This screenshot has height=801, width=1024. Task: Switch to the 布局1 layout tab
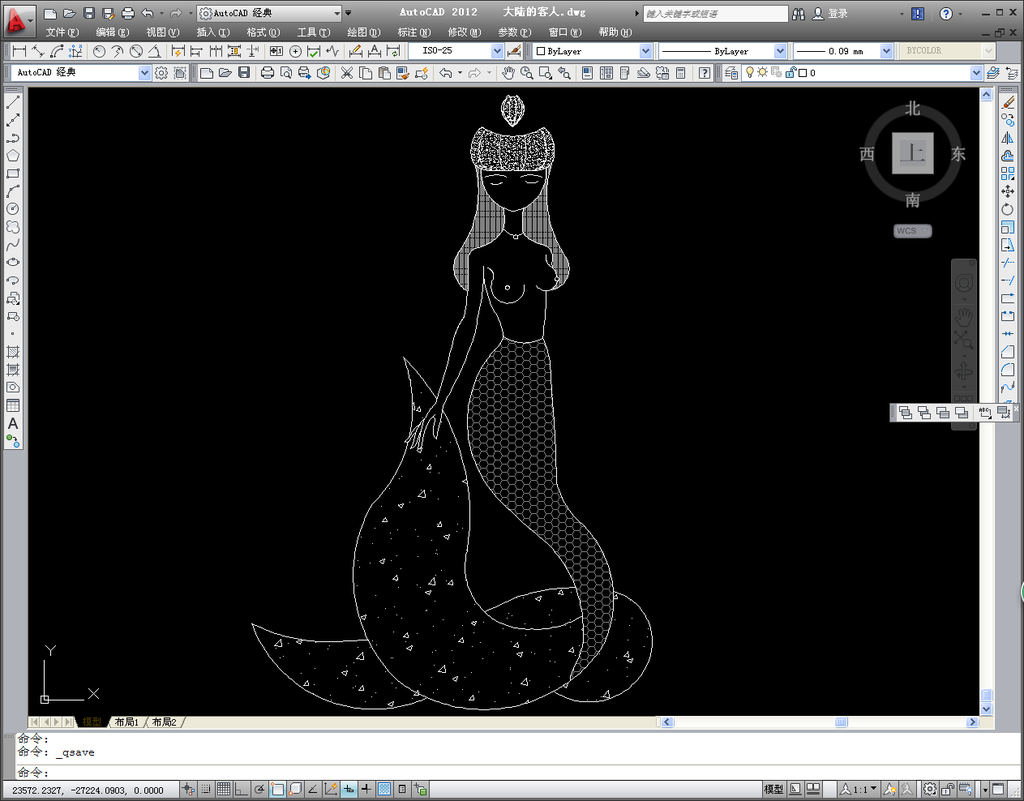[126, 722]
